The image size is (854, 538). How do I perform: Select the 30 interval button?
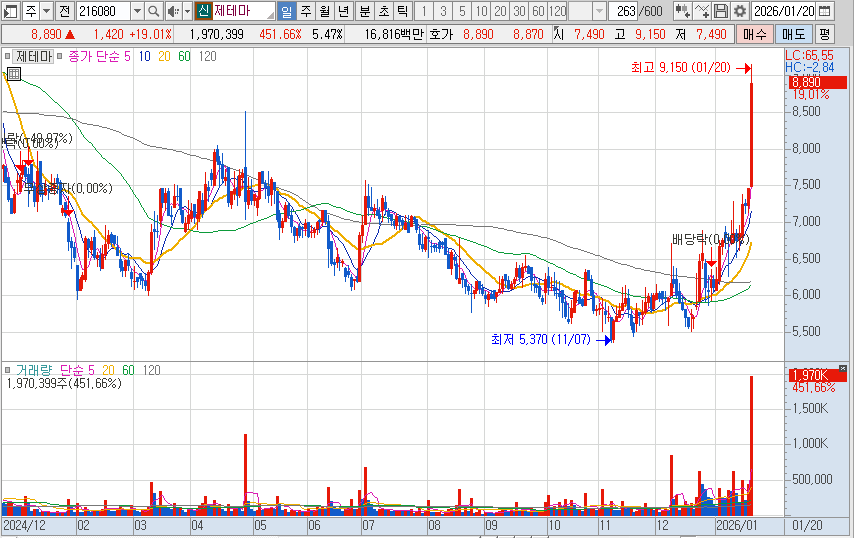(x=518, y=10)
